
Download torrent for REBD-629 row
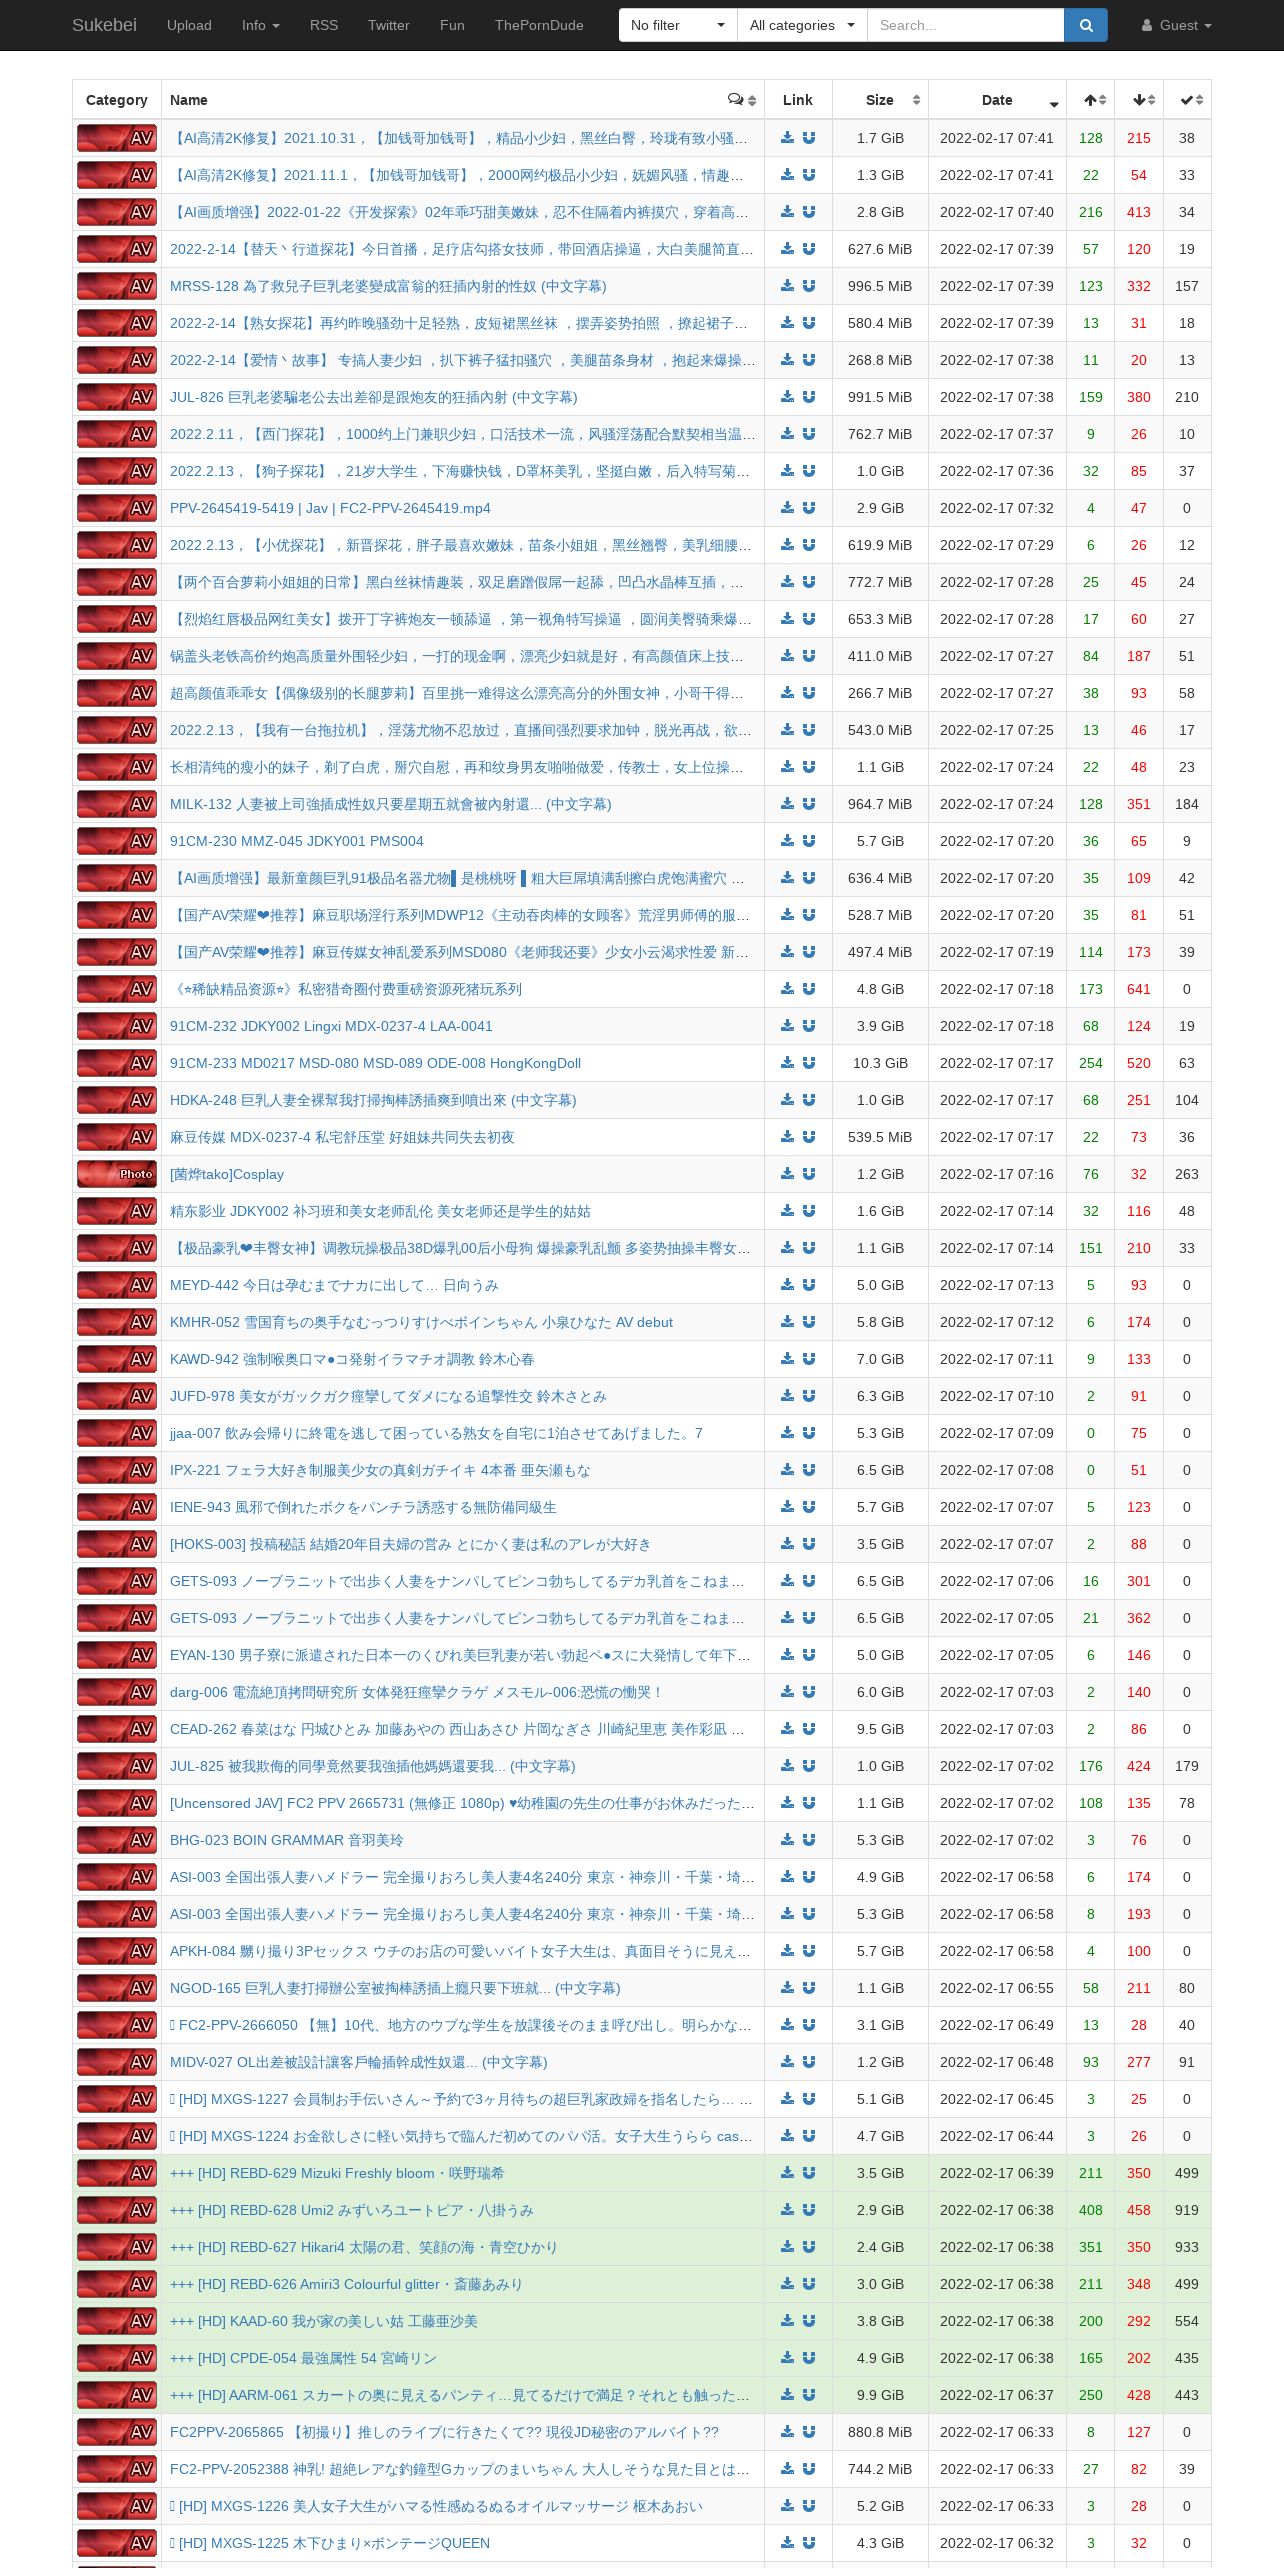(x=787, y=2173)
